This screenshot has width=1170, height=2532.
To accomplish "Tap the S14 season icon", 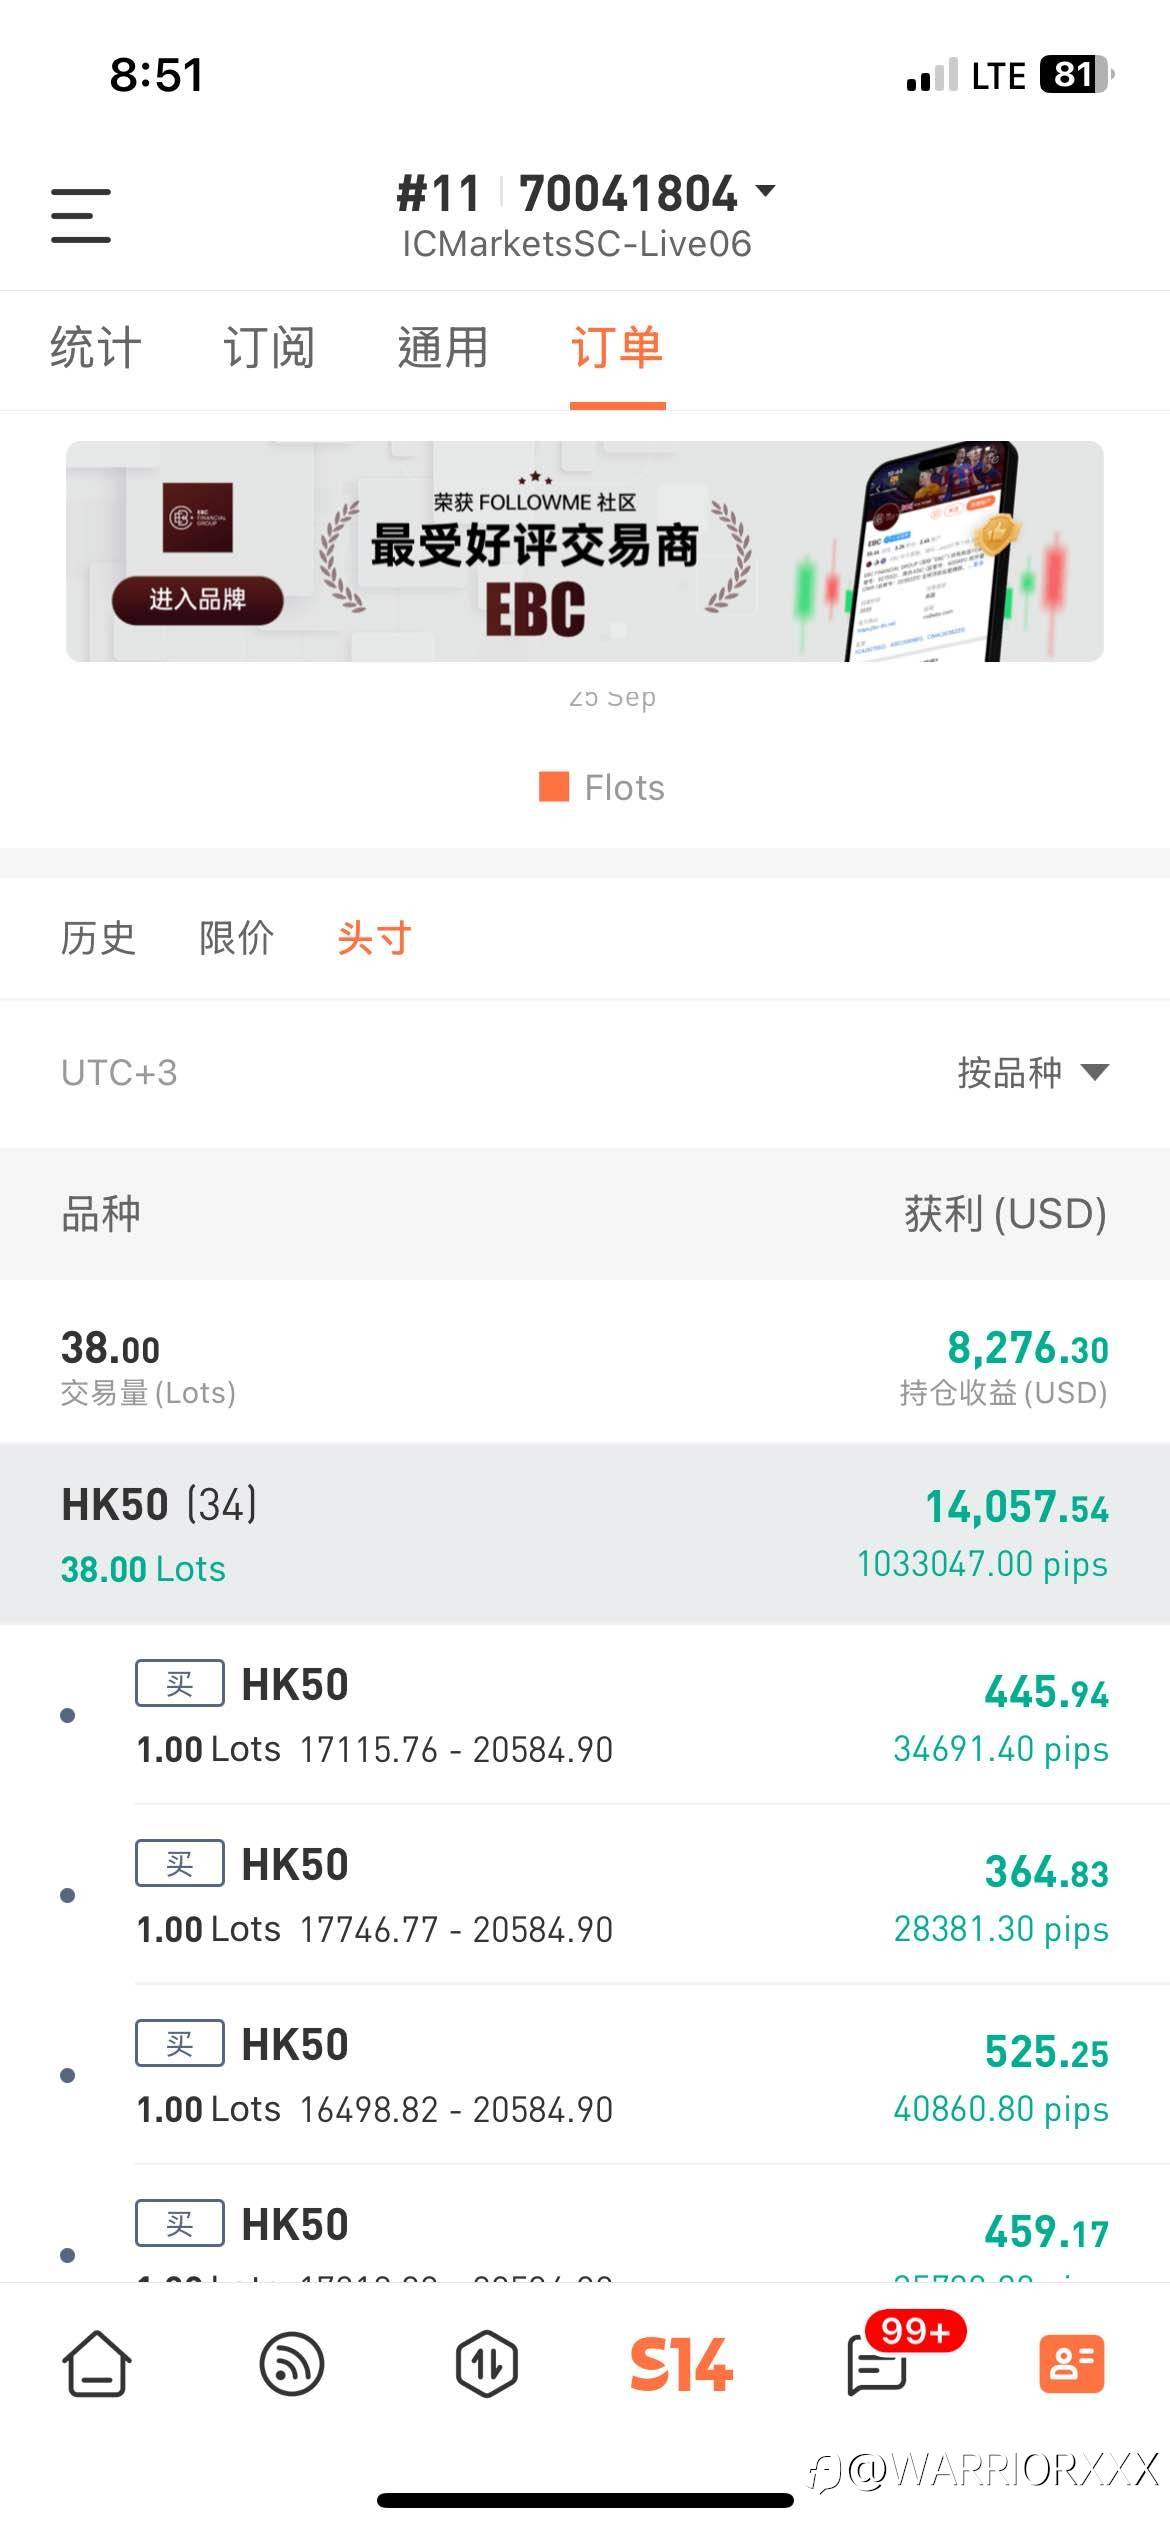I will point(681,2363).
